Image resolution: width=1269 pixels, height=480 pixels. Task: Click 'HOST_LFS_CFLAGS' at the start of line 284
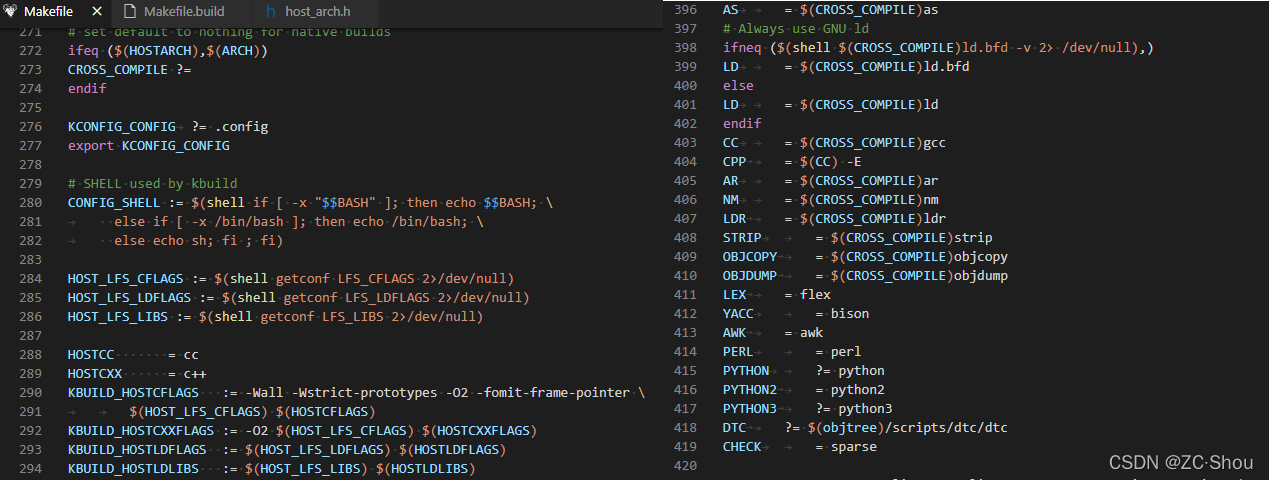click(x=125, y=278)
